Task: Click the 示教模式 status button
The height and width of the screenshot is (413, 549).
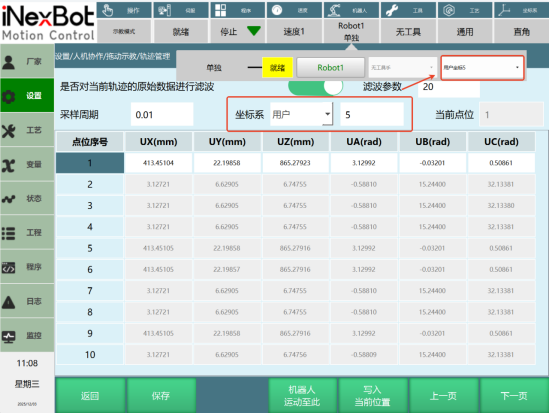Action: tap(124, 32)
